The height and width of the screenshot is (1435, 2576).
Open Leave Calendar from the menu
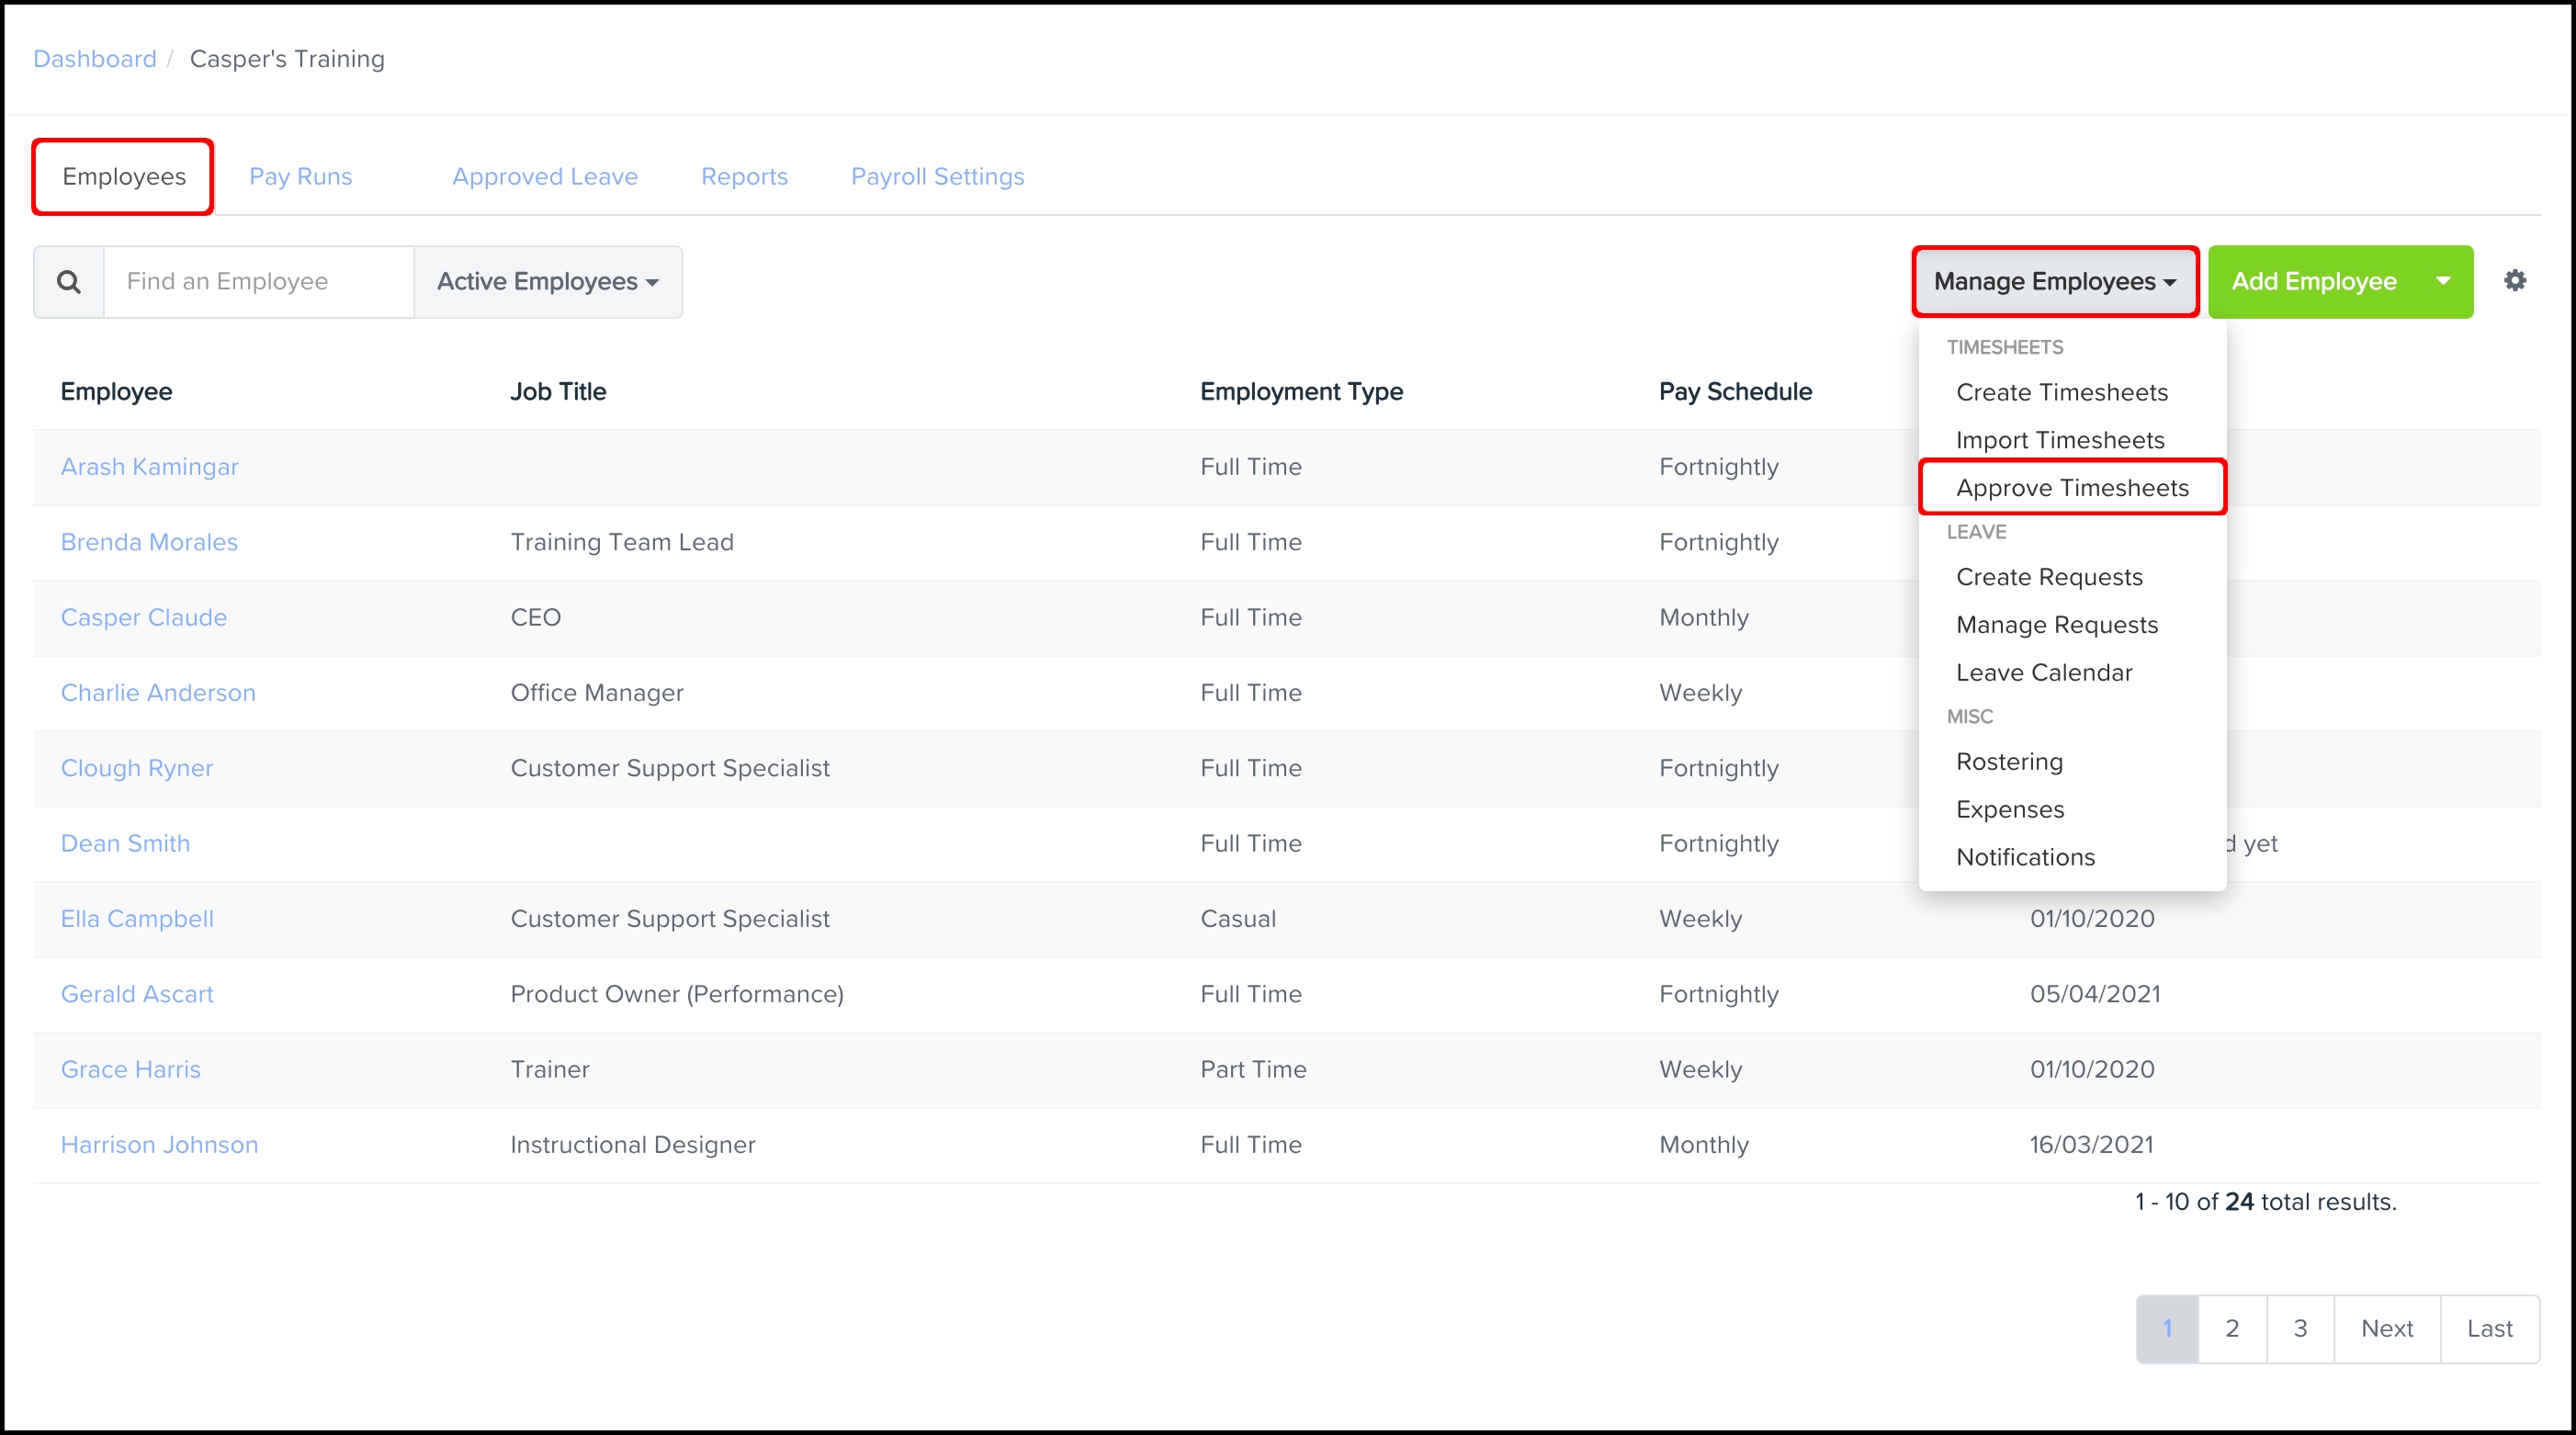[x=2043, y=672]
